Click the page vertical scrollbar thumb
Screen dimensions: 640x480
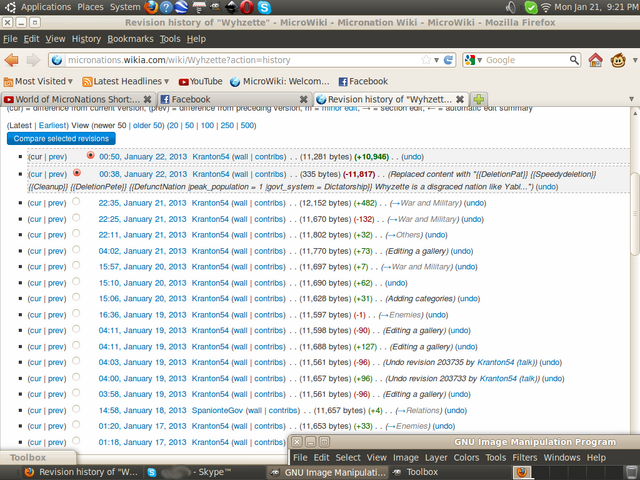pos(634,213)
